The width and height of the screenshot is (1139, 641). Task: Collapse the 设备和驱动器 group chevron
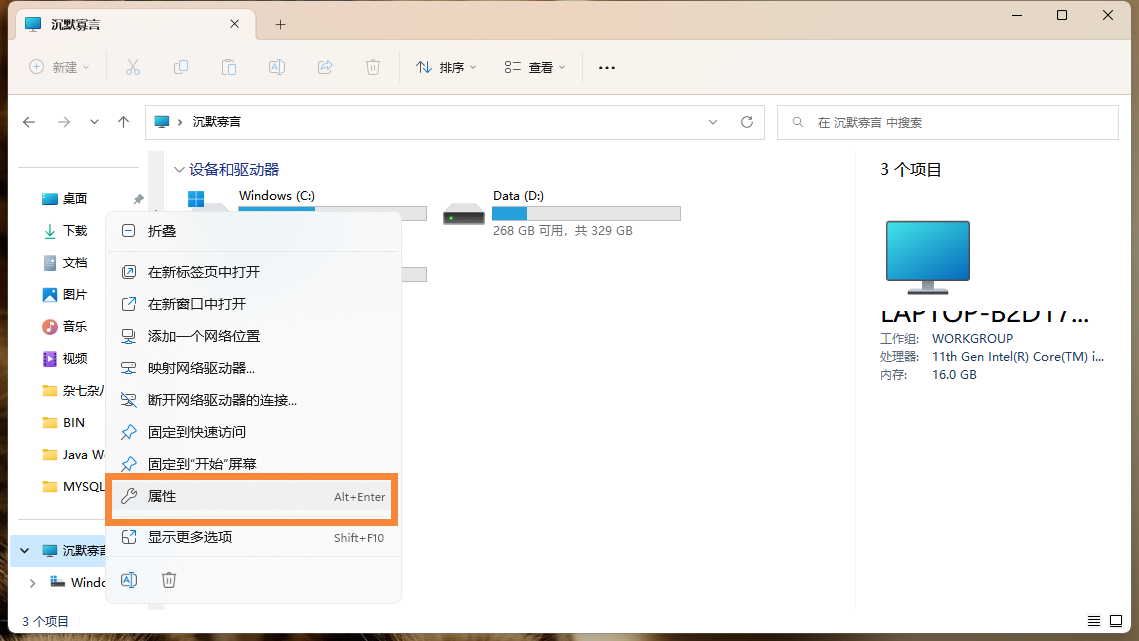[179, 169]
